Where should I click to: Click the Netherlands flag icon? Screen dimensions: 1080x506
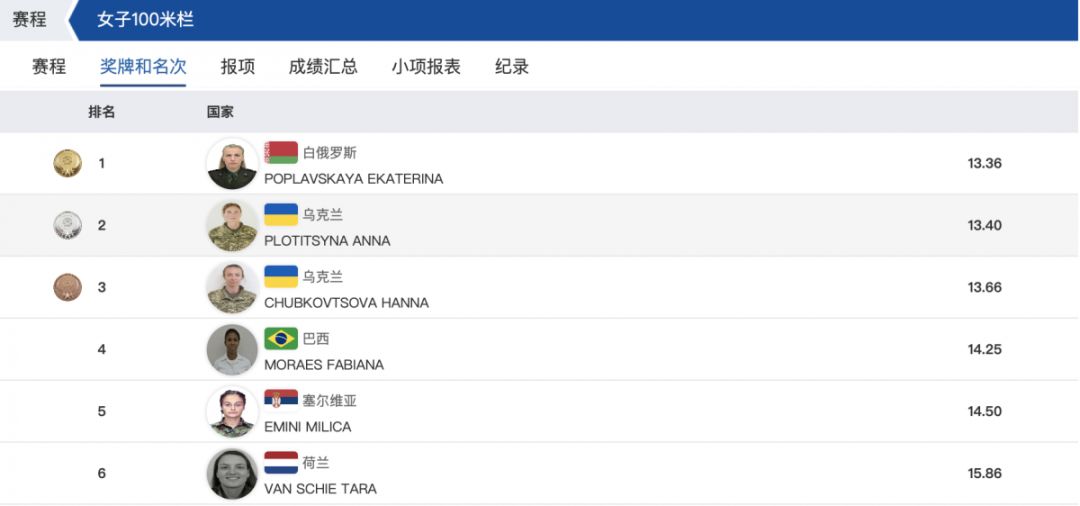click(x=281, y=462)
